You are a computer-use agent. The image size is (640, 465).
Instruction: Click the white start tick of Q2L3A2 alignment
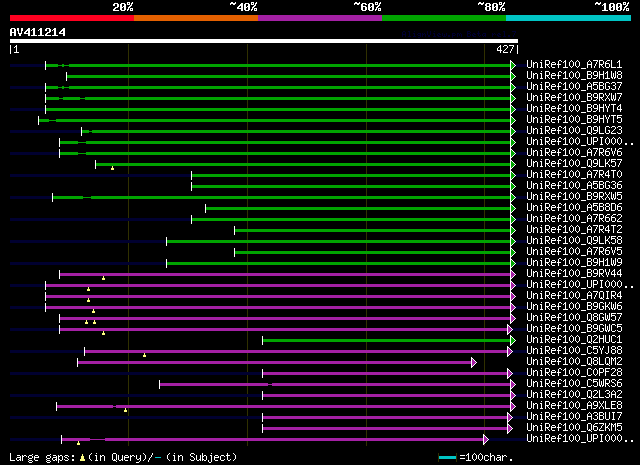coord(262,396)
